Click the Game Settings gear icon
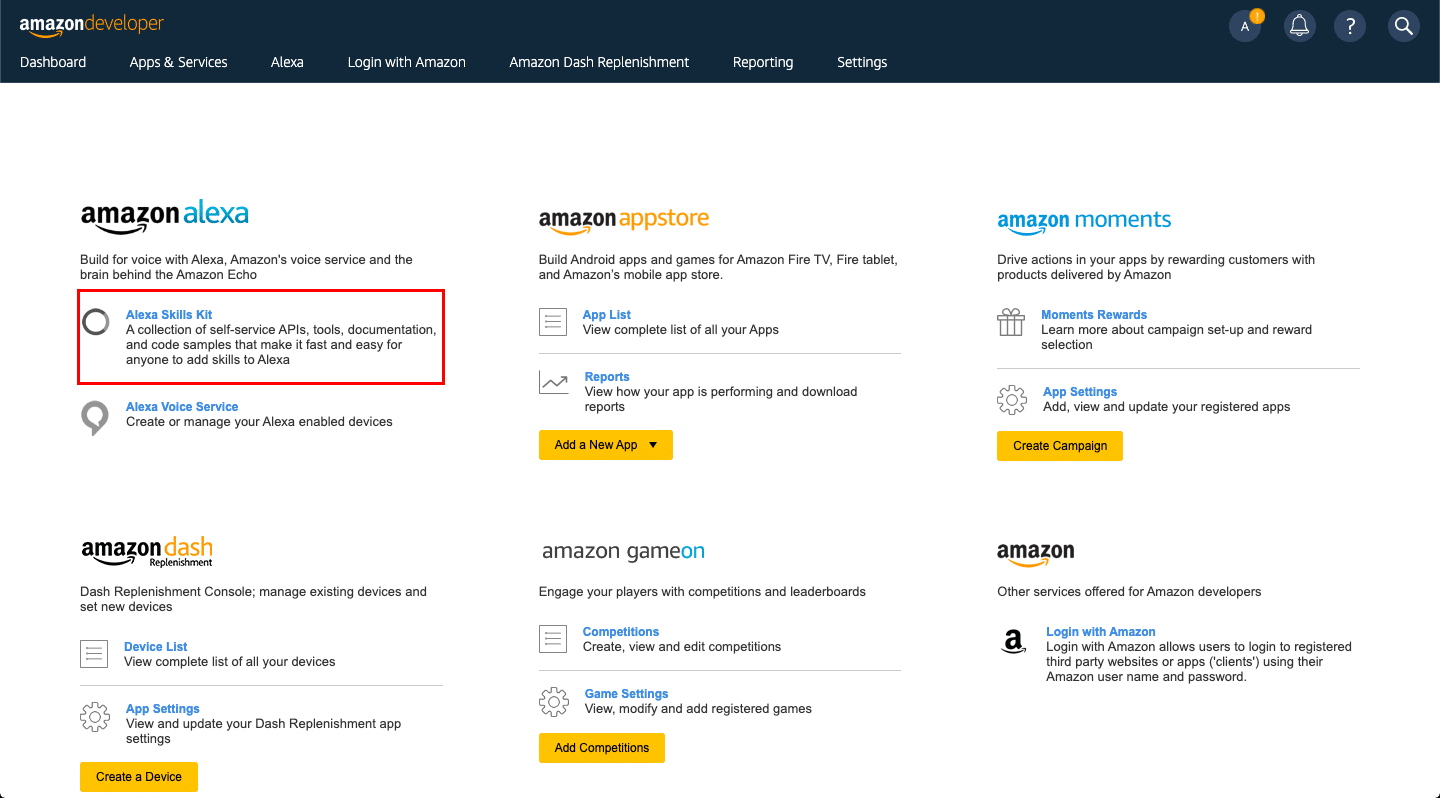 point(554,701)
